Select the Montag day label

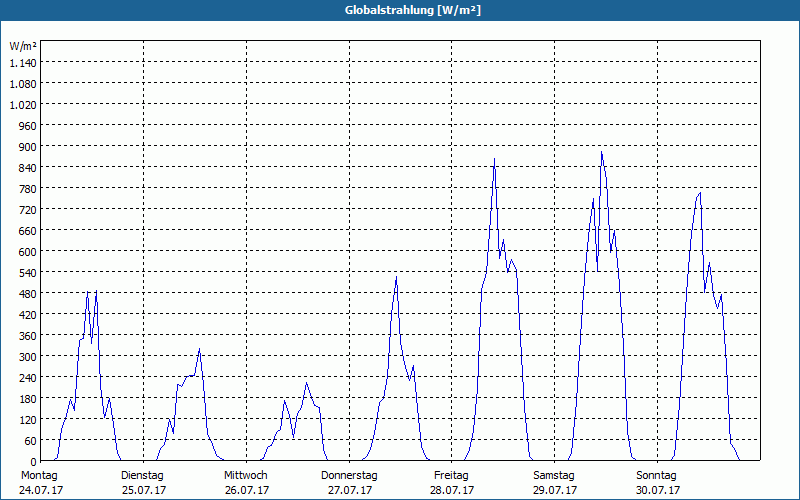[39, 476]
